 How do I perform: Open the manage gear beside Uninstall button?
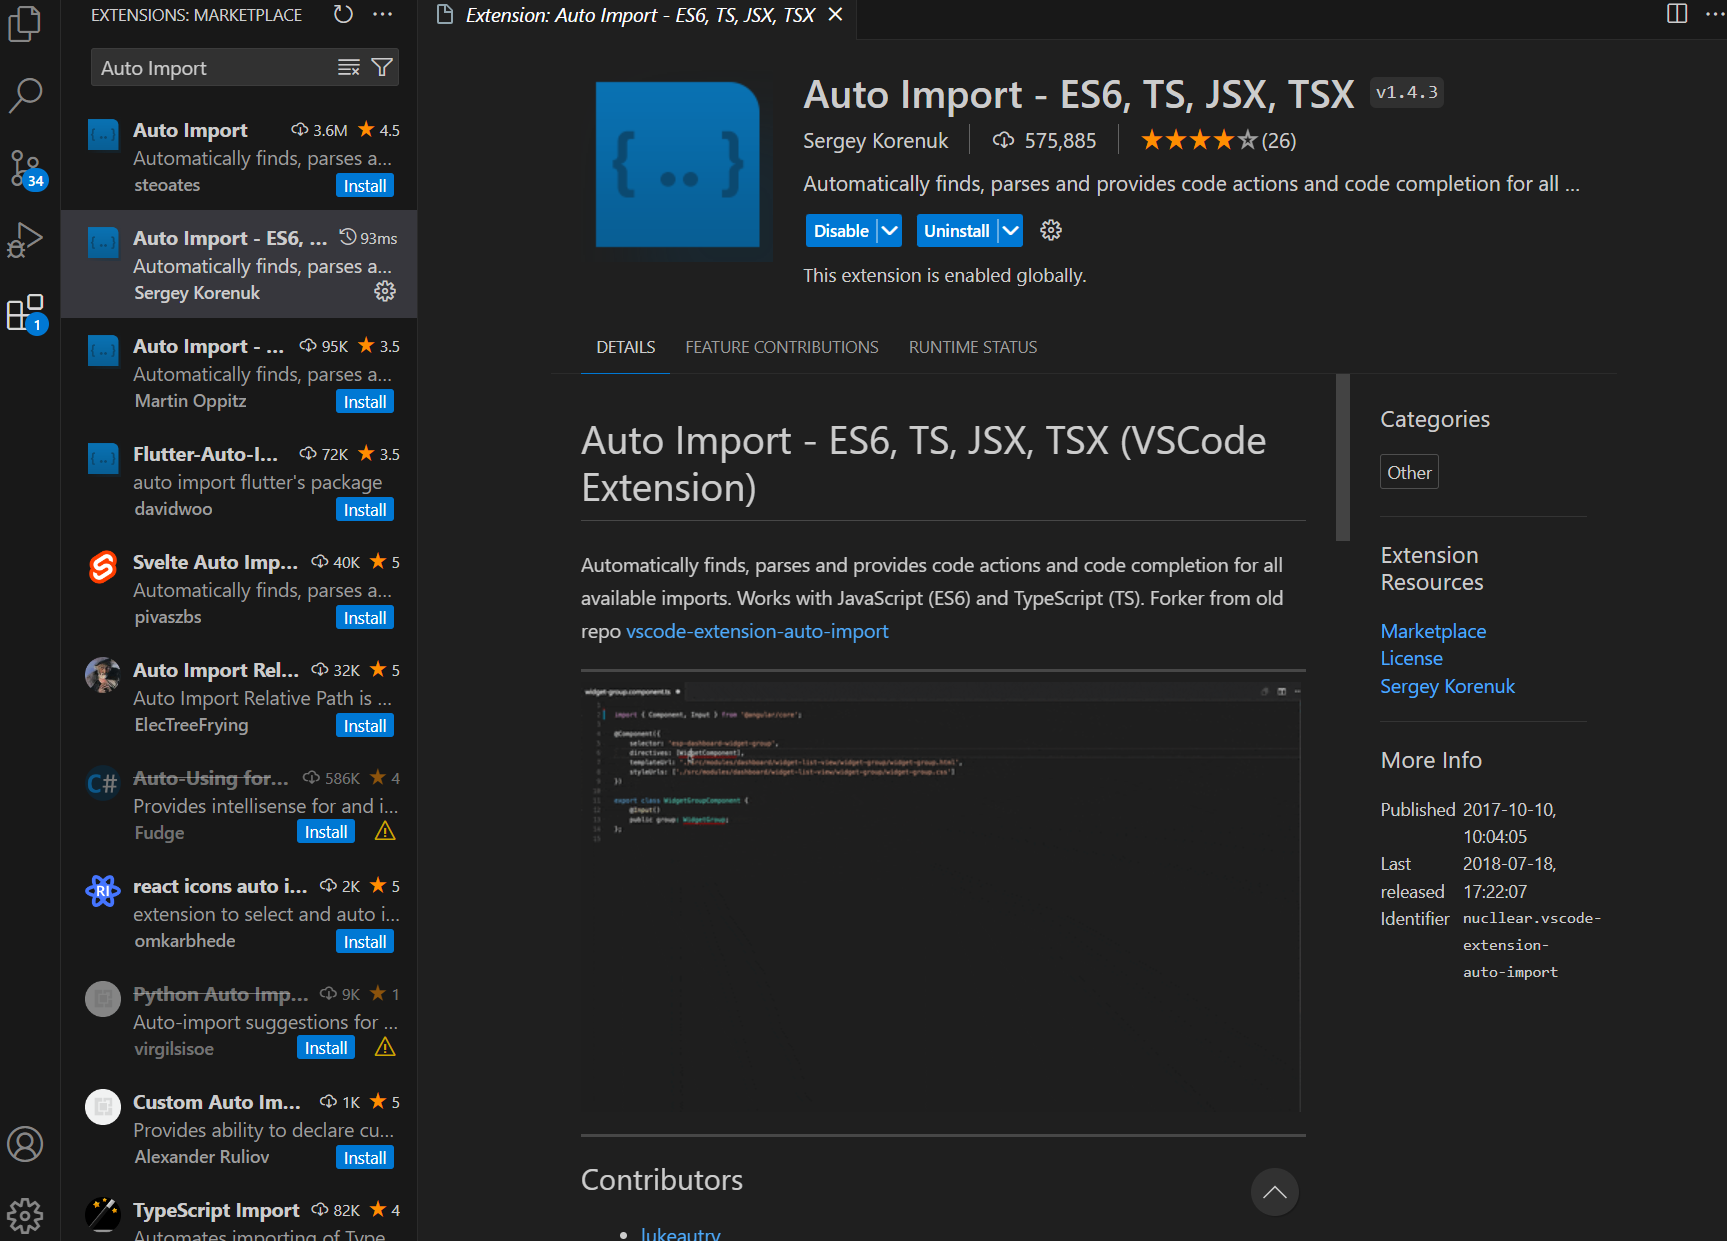[1051, 230]
